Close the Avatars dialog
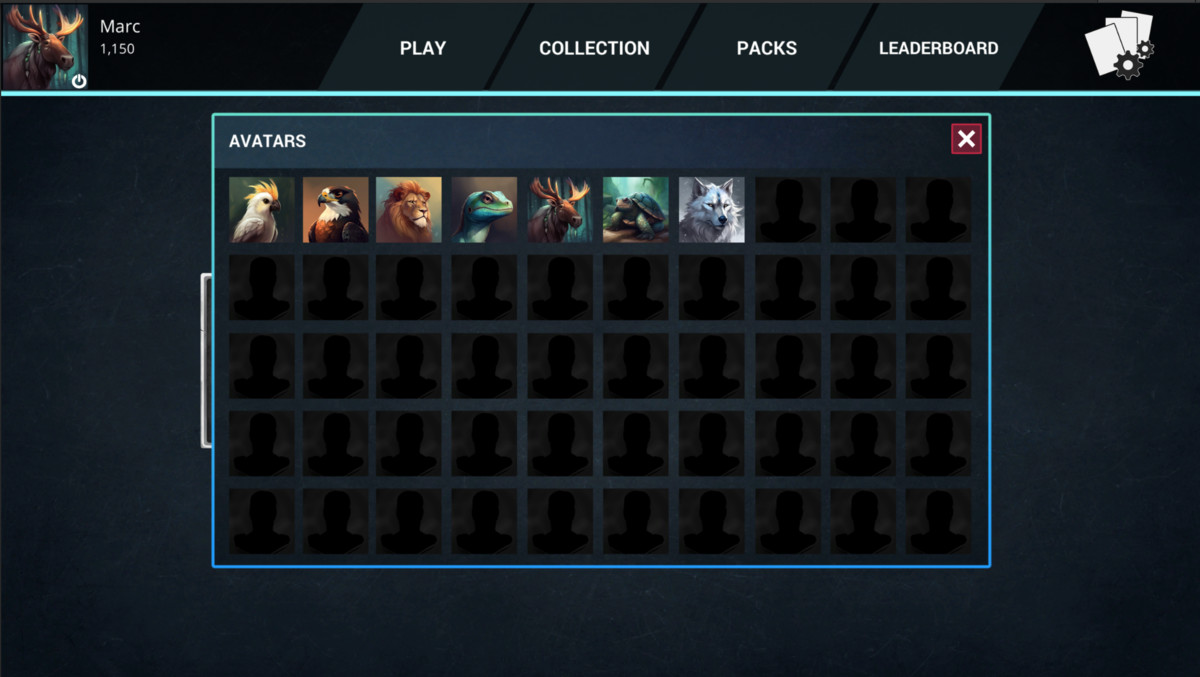 tap(966, 139)
